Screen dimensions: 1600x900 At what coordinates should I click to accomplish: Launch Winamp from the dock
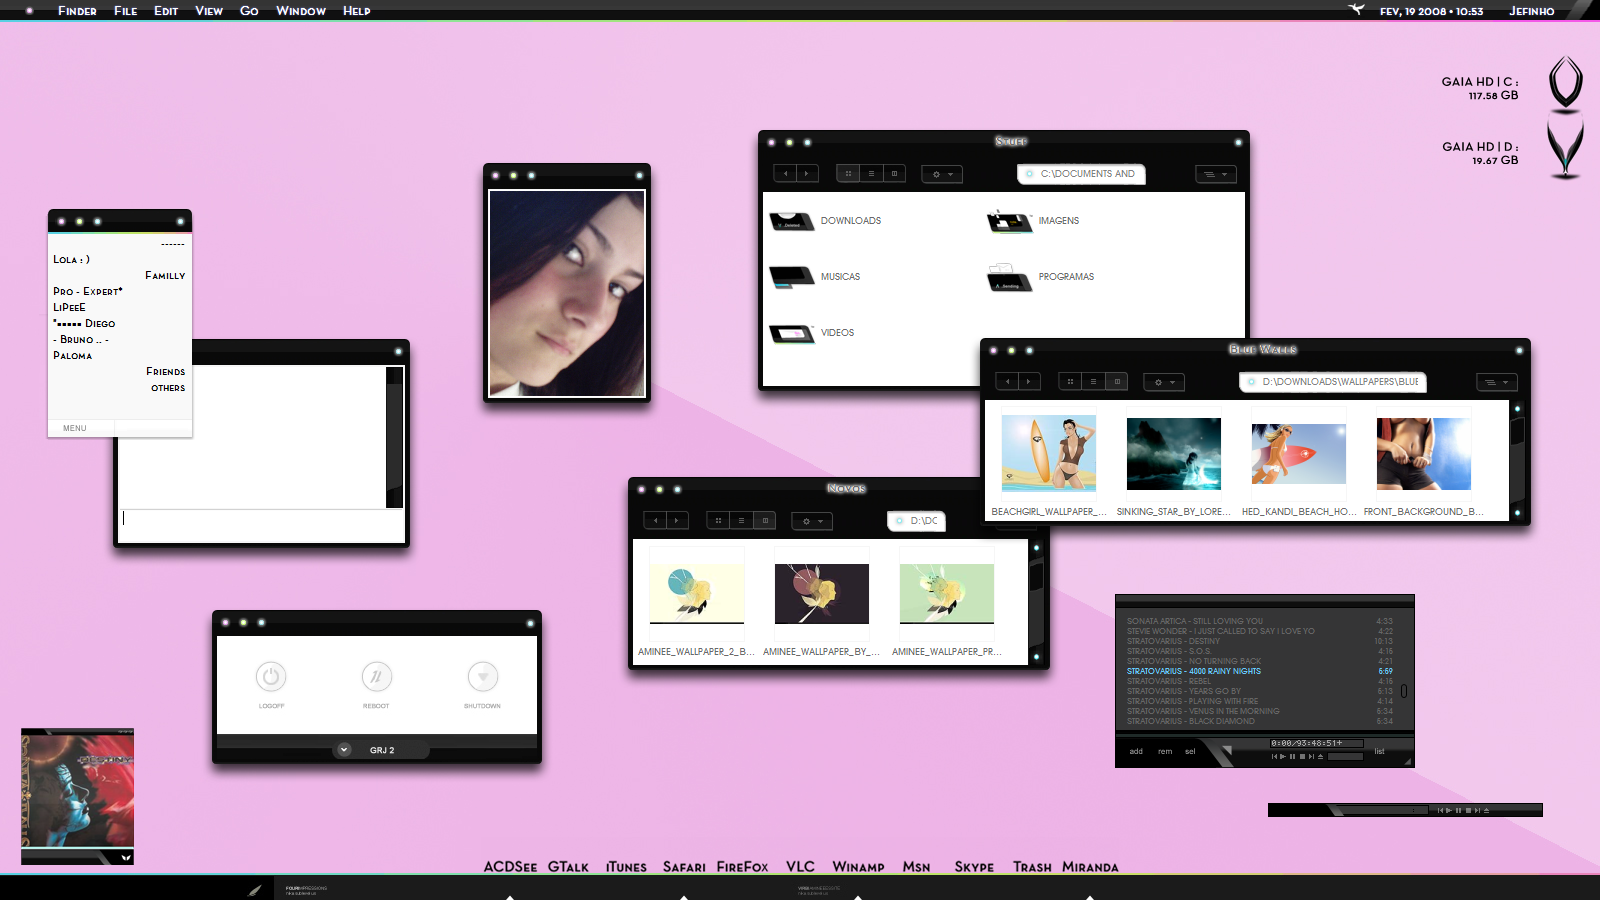pos(858,867)
